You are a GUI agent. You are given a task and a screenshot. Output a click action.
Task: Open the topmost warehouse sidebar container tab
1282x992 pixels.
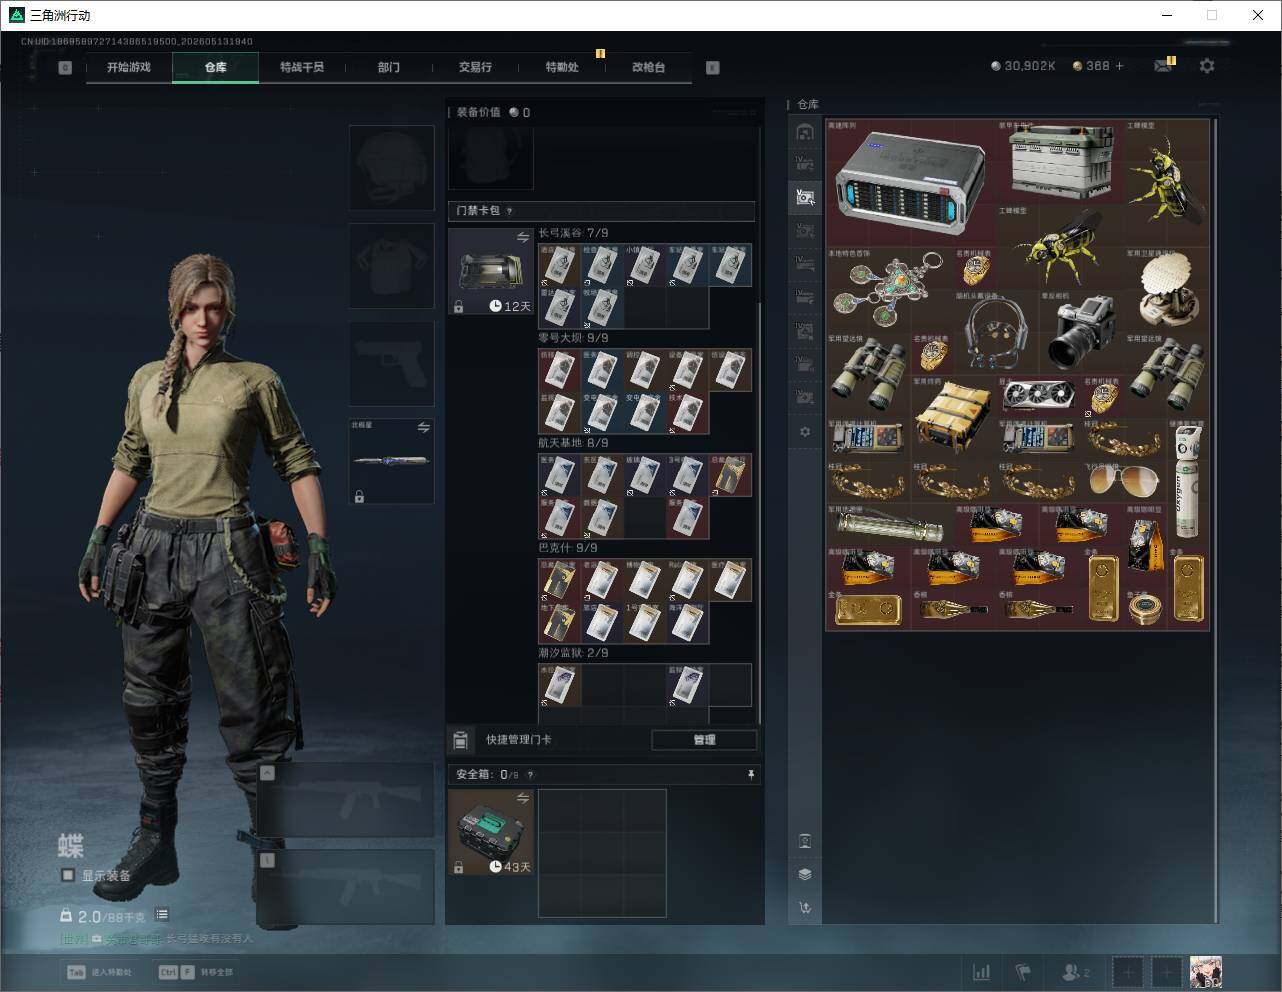pos(805,132)
